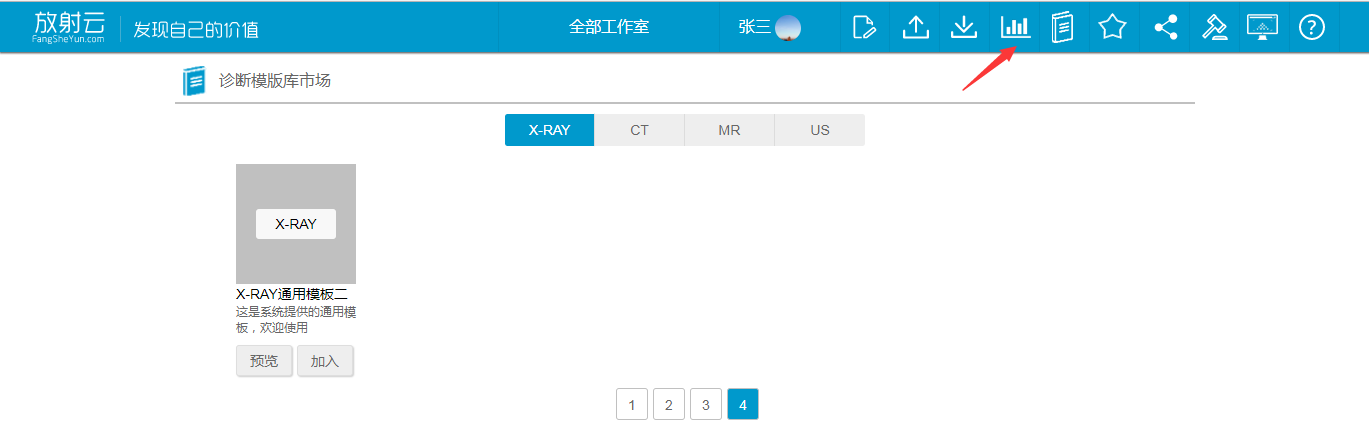
Task: Click the edit document icon in header
Action: coord(864,27)
